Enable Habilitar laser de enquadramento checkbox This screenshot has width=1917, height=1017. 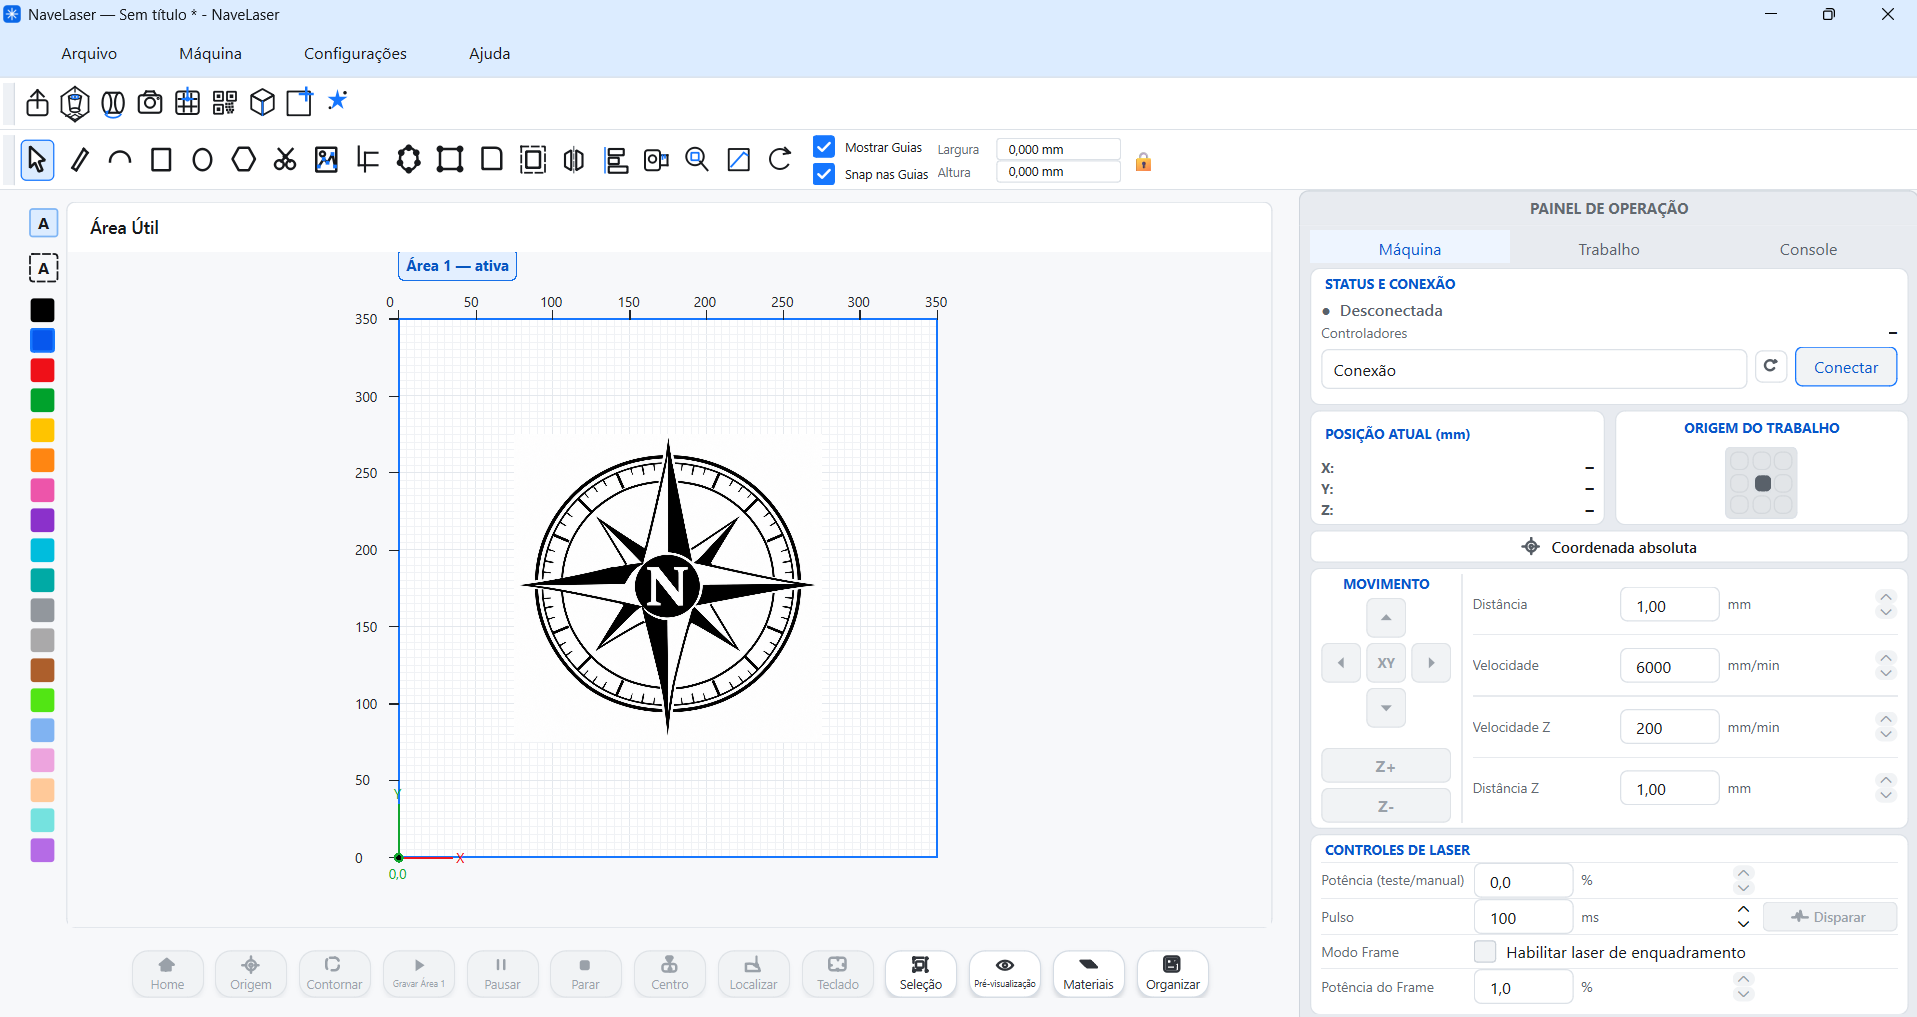(1485, 952)
